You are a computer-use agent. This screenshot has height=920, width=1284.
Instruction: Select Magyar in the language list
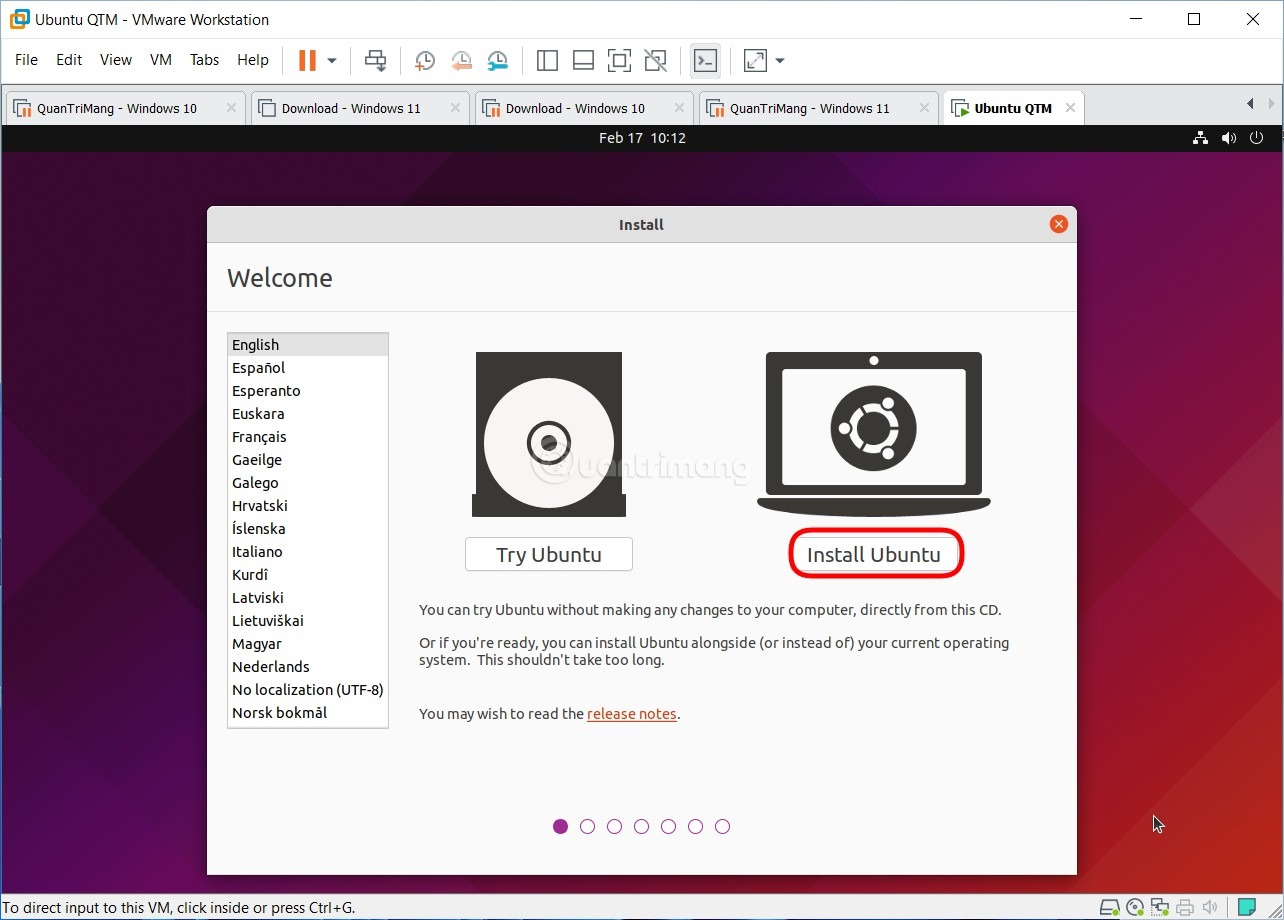pyautogui.click(x=307, y=644)
